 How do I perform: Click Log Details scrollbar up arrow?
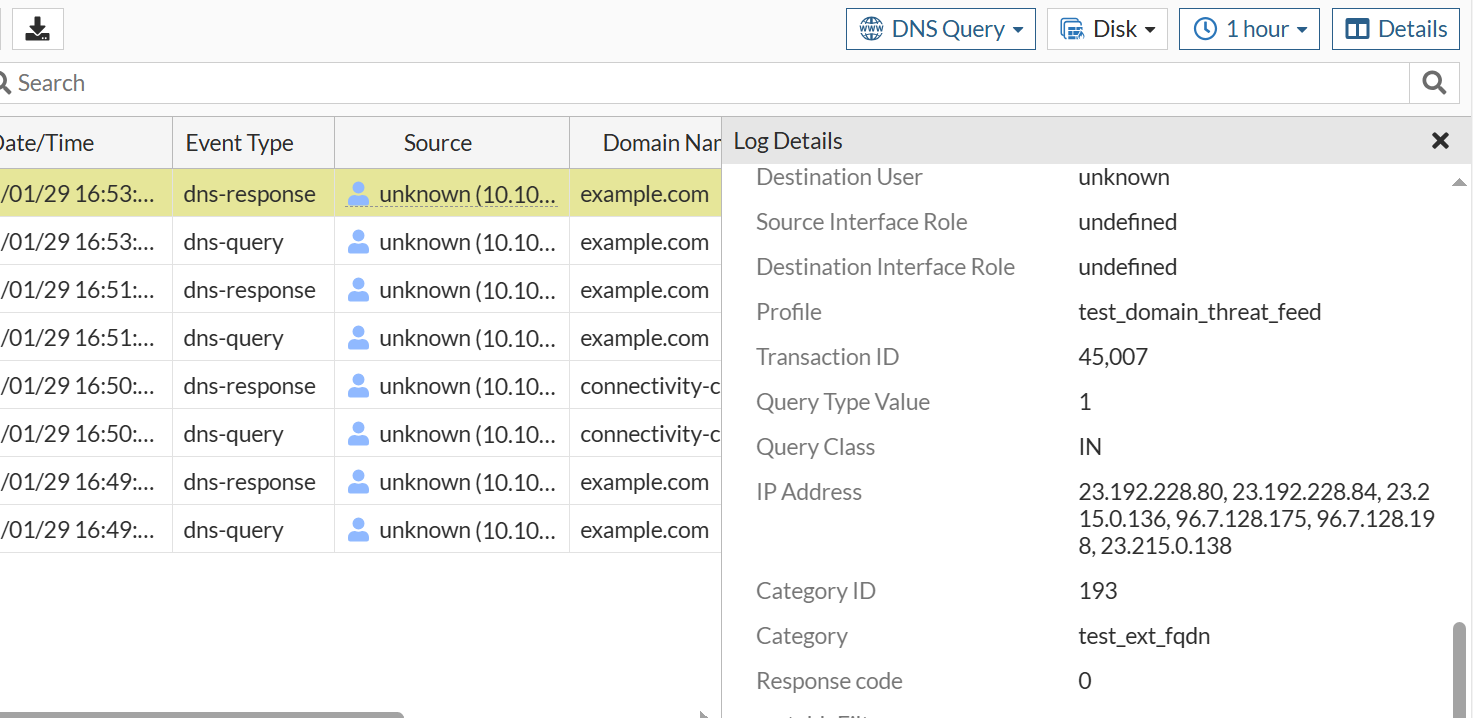(x=1459, y=182)
